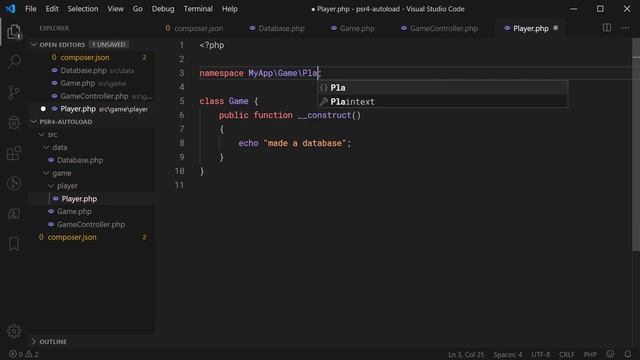Click unsaved dot on Player.php tab

(x=556, y=28)
